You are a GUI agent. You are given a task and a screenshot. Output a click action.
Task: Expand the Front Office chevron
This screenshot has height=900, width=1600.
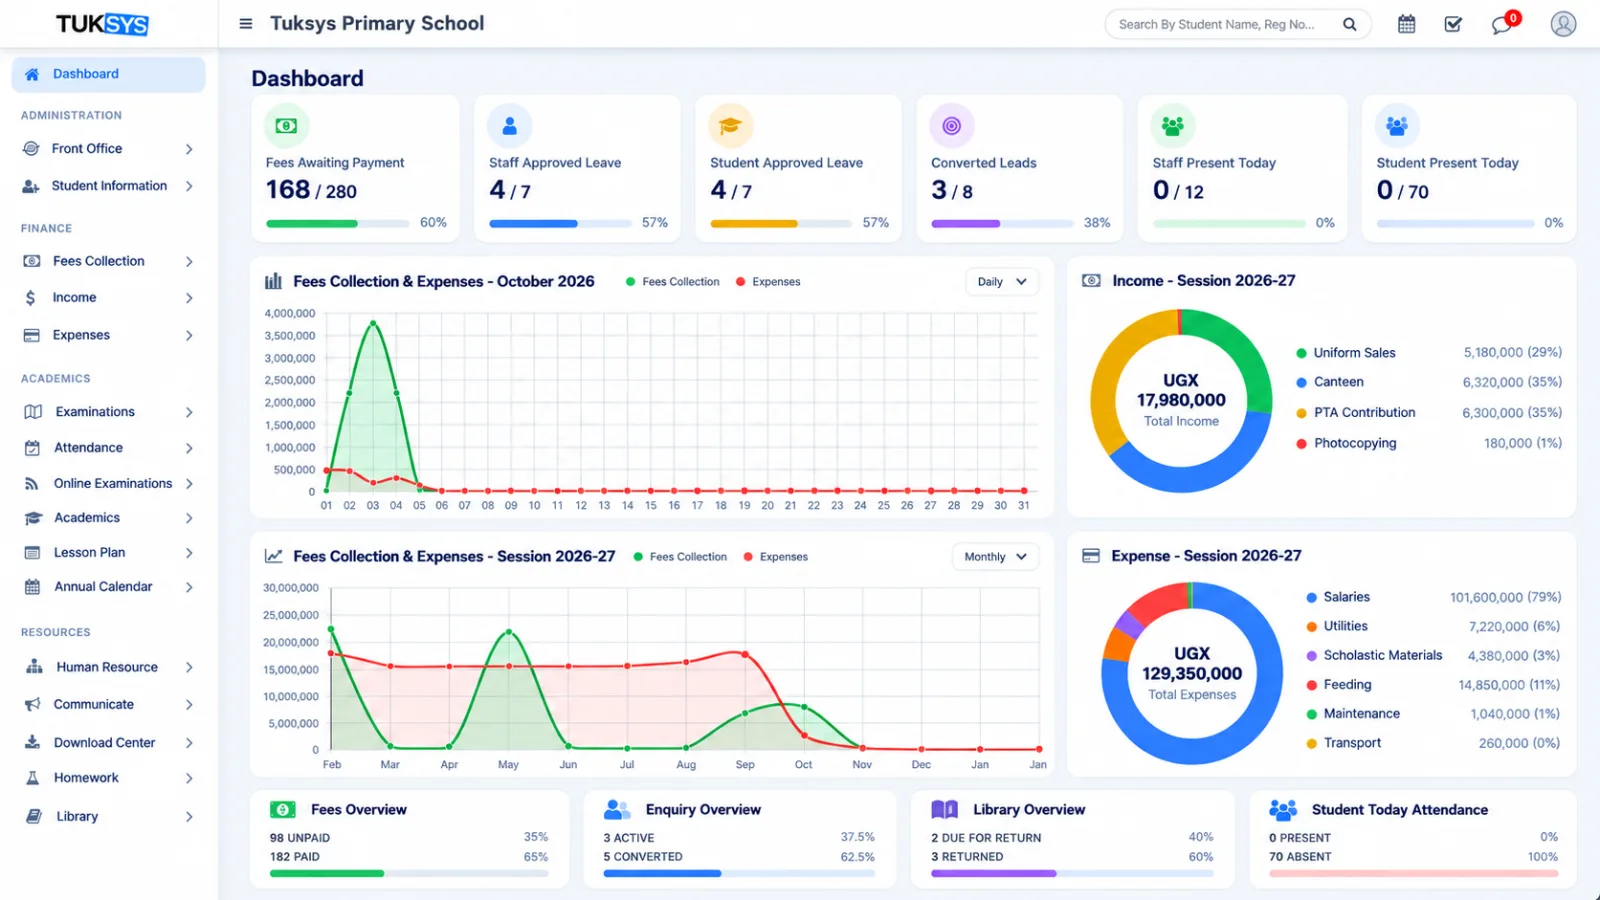(189, 149)
